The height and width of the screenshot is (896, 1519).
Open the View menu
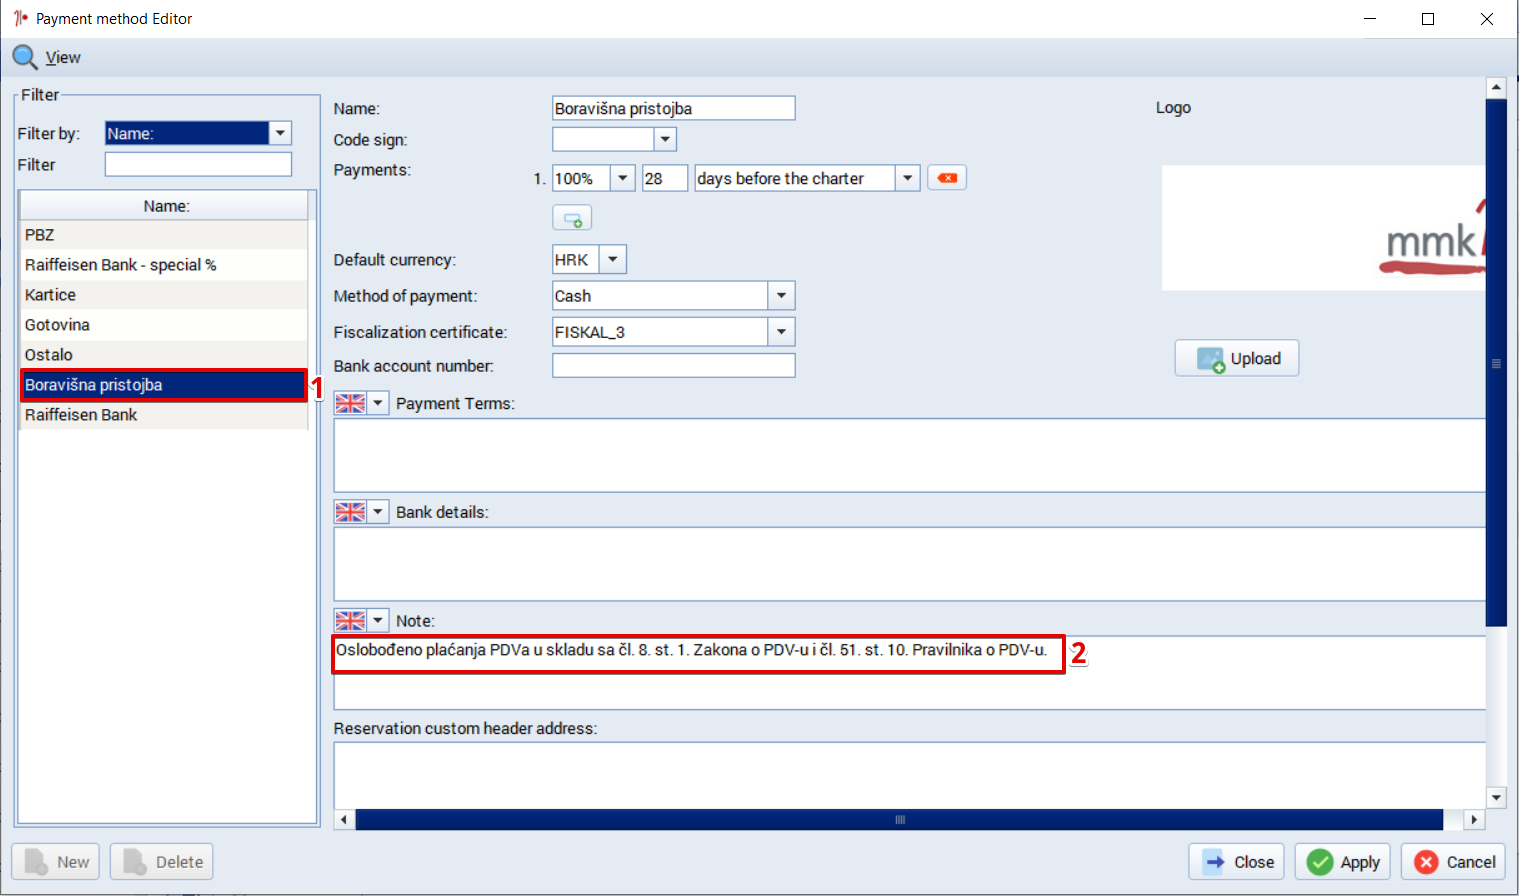pyautogui.click(x=63, y=58)
